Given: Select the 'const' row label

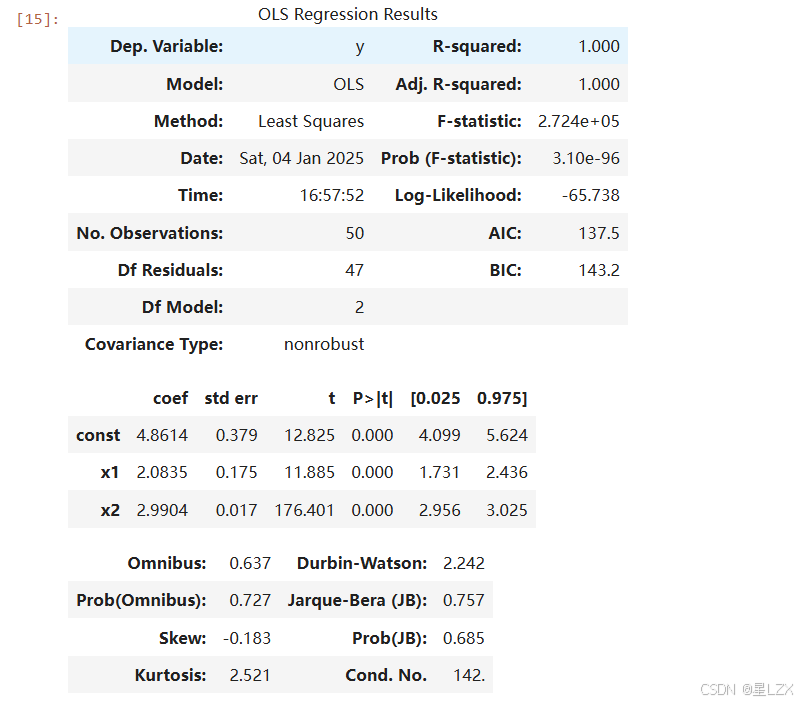Looking at the screenshot, I should tap(98, 436).
